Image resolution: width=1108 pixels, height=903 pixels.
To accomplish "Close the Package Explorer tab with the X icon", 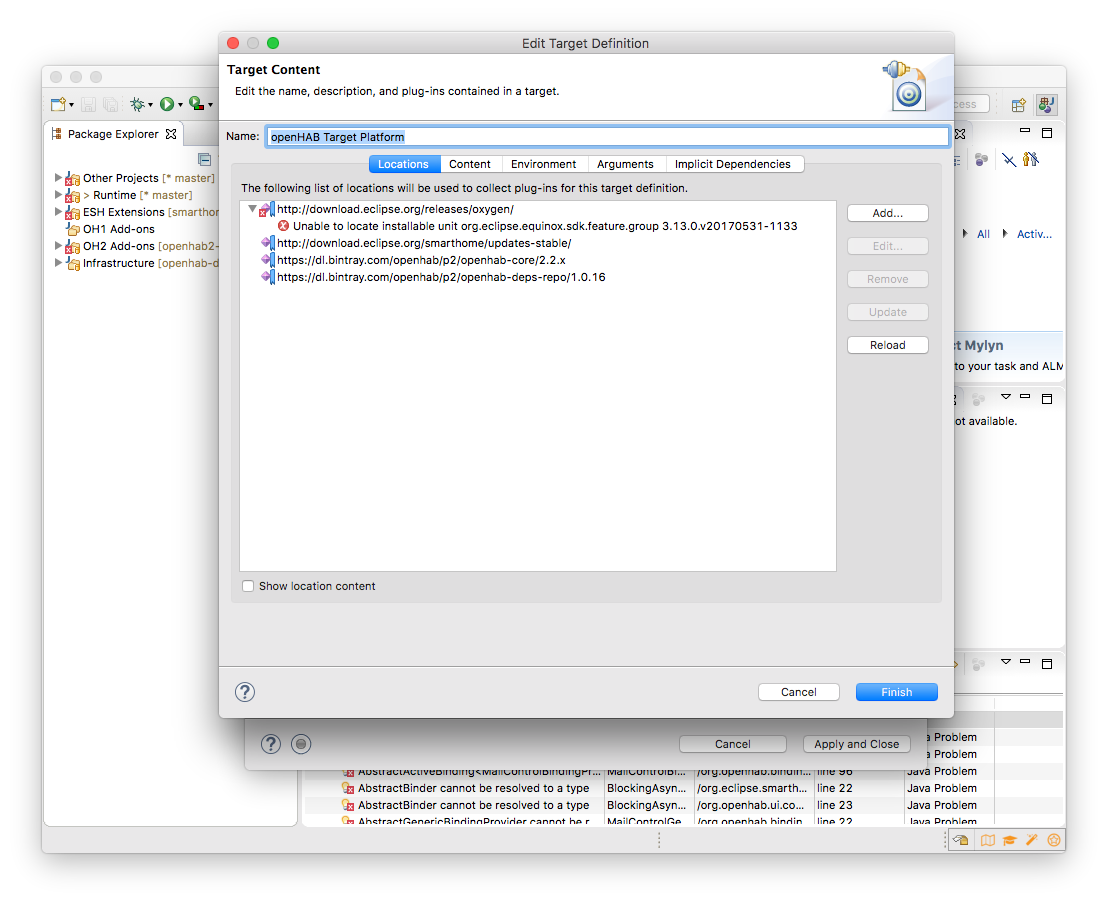I will pyautogui.click(x=171, y=134).
